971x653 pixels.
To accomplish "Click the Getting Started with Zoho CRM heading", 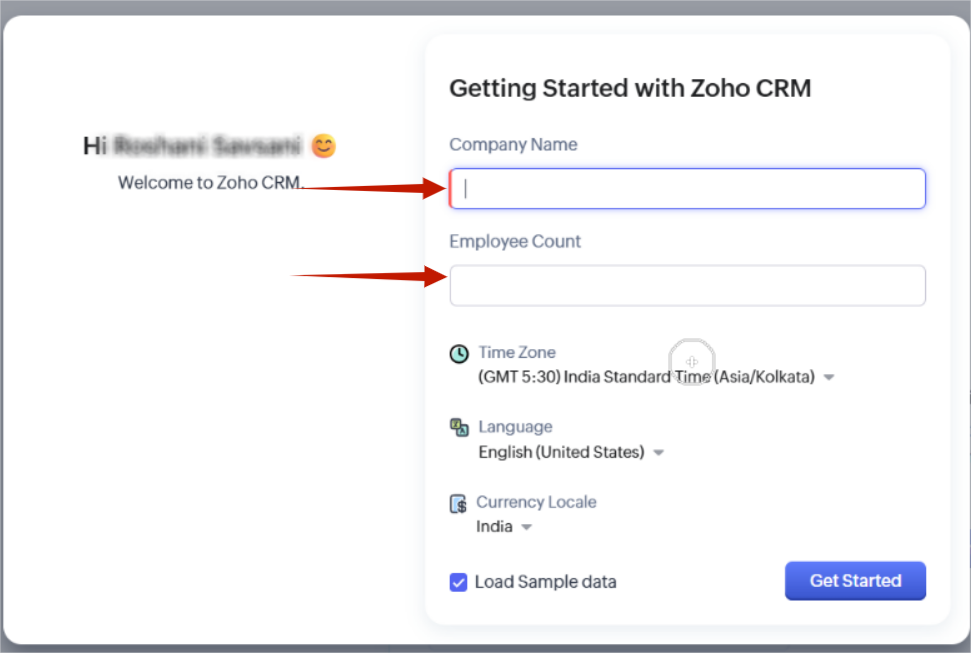I will [630, 88].
